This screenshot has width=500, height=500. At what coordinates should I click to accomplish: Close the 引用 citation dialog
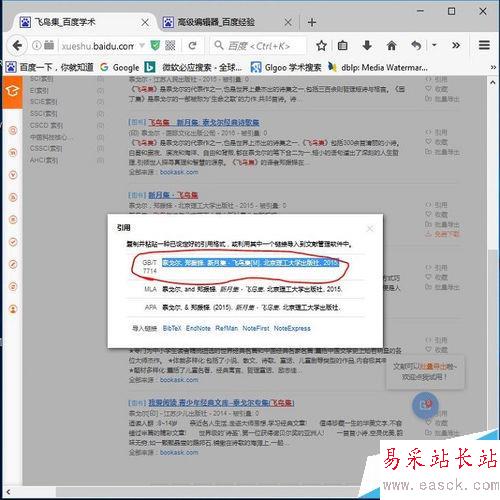point(370,229)
